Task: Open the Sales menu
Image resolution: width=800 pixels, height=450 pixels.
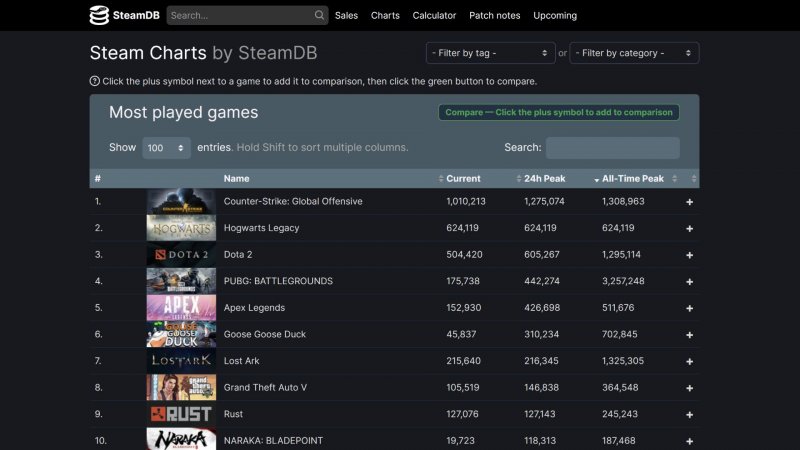Action: (x=346, y=15)
